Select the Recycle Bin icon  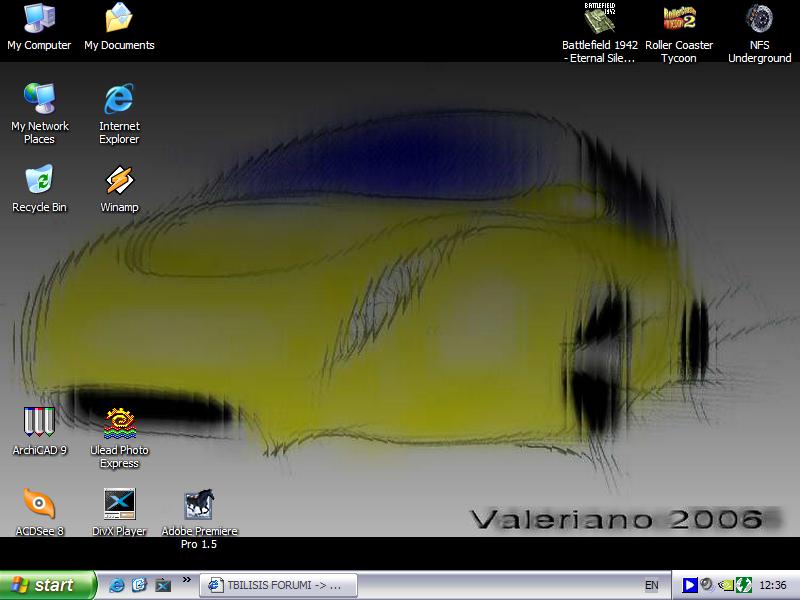[x=39, y=181]
